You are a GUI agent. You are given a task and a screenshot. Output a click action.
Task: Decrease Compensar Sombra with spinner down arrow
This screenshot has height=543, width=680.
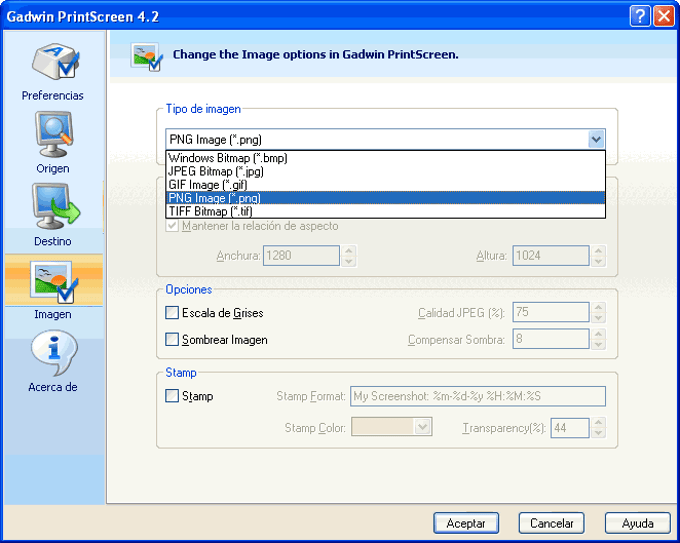coord(598,344)
